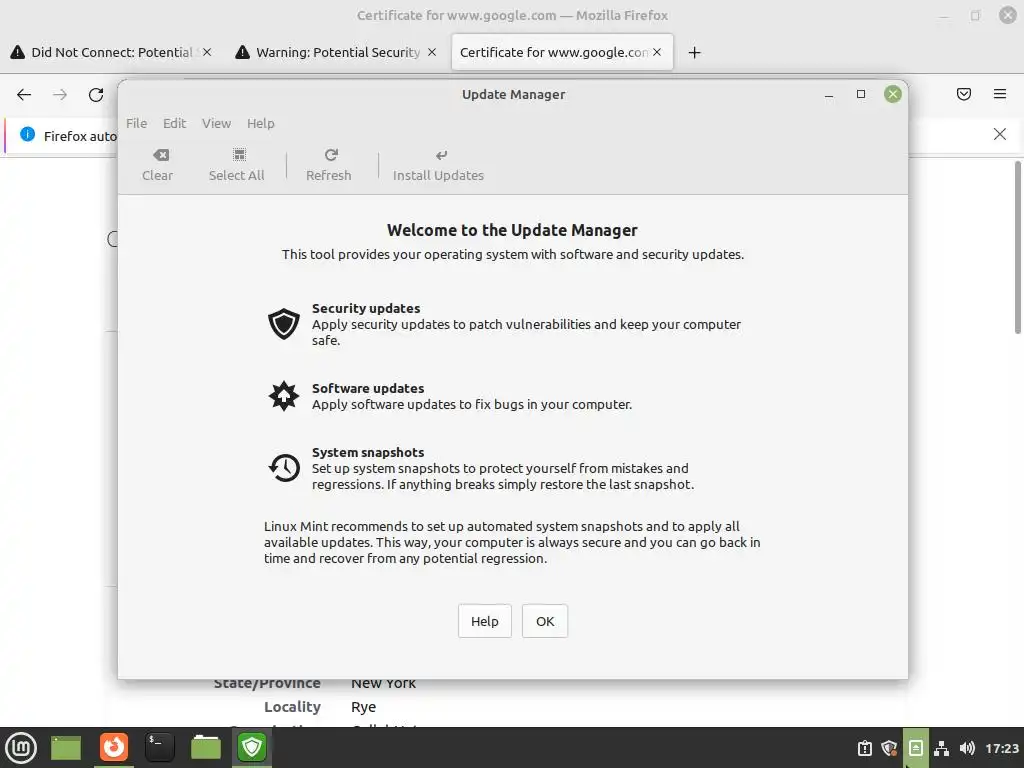Open the View menu in Update Manager
This screenshot has height=768, width=1024.
216,123
